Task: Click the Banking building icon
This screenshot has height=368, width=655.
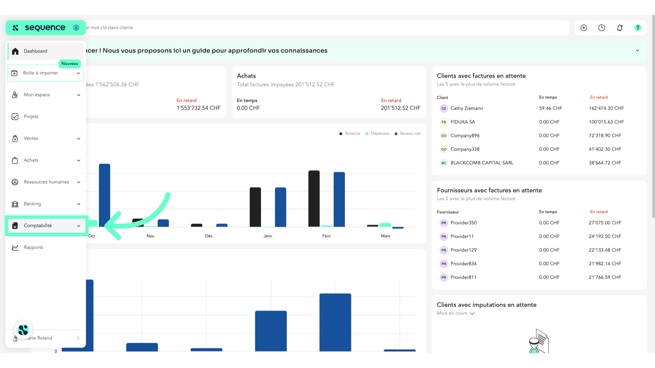Action: coord(15,204)
